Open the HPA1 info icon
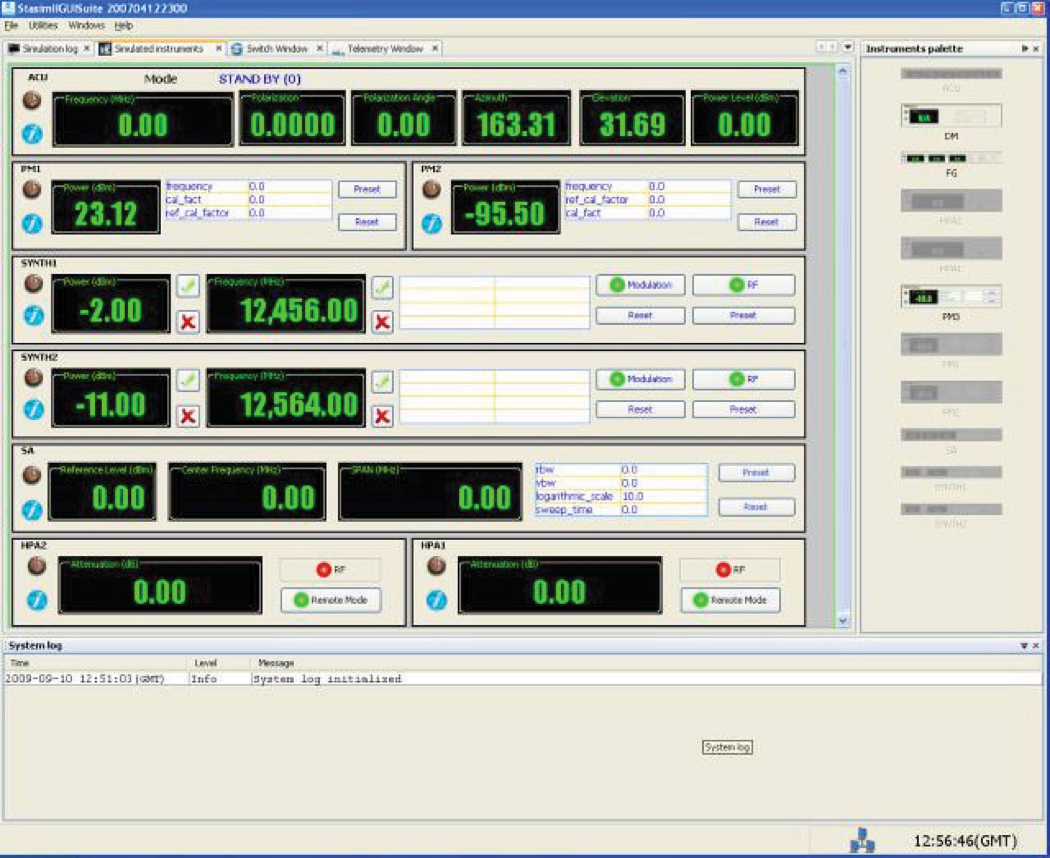This screenshot has height=858, width=1050. point(437,600)
